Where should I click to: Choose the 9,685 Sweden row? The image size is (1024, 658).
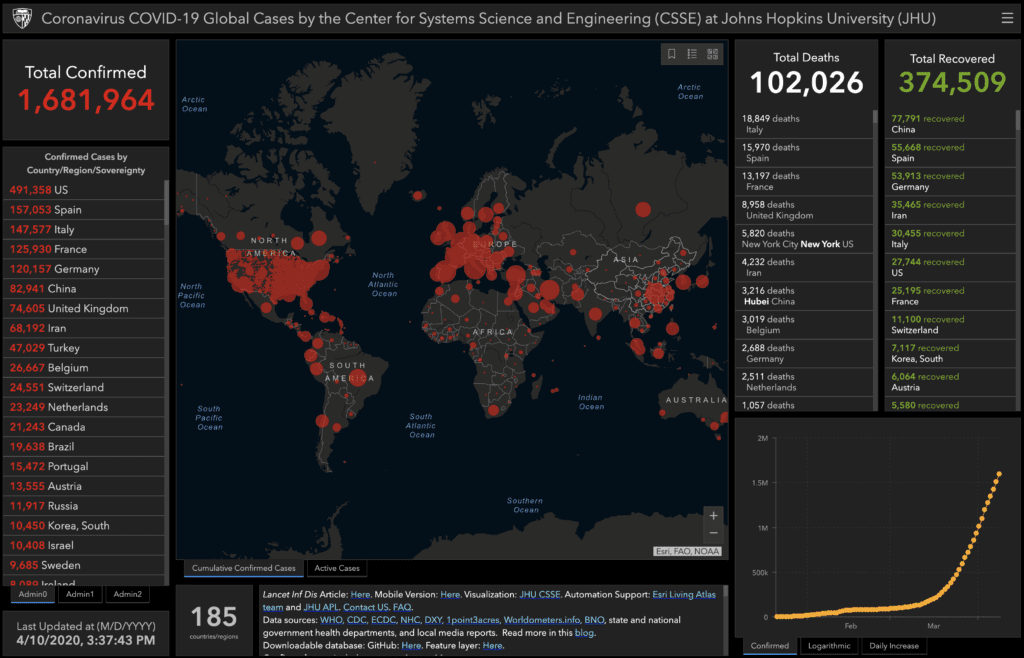pyautogui.click(x=84, y=565)
